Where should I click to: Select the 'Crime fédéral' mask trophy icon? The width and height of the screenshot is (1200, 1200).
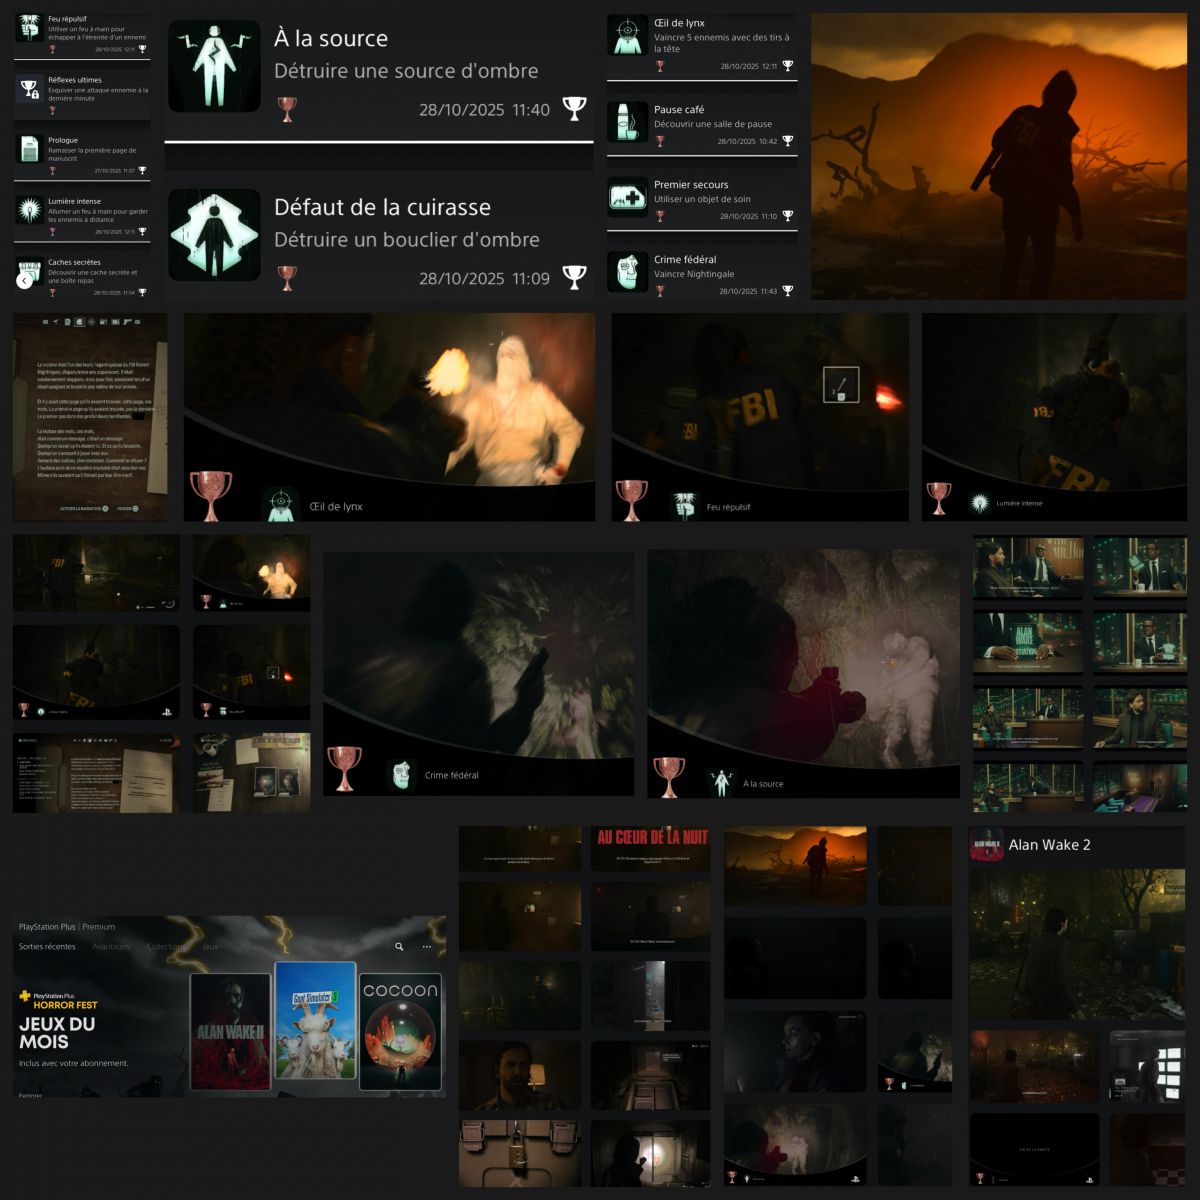point(628,271)
